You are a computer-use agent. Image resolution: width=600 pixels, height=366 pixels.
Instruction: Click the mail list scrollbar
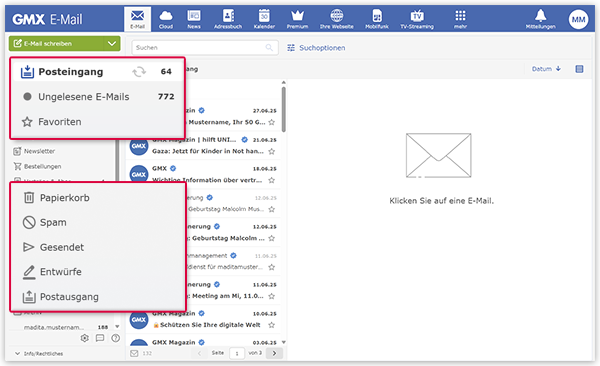284,109
